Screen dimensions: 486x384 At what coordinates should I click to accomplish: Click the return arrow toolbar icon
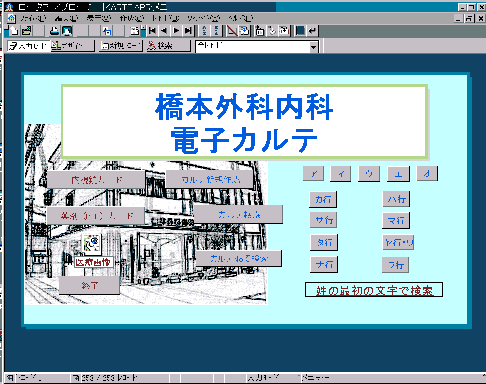tap(312, 31)
